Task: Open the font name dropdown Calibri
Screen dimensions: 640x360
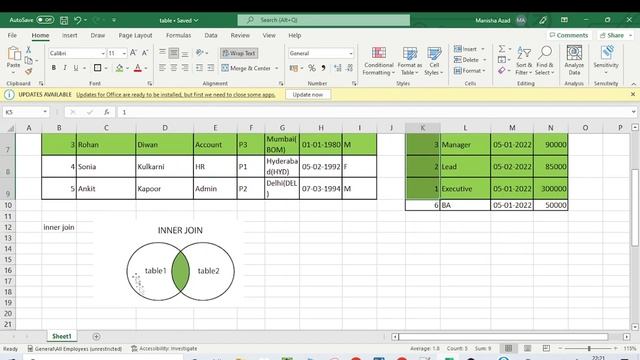Action: tap(103, 53)
